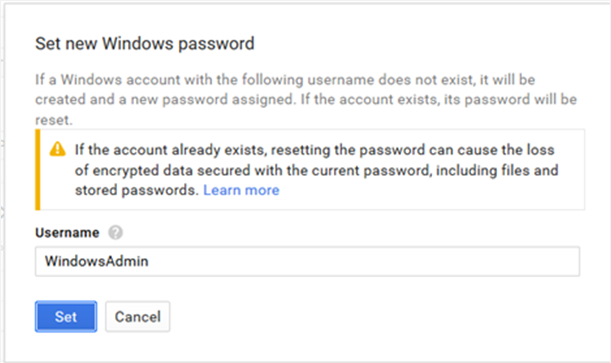Screen dimensions: 611x363
Task: Click the Set new Windows password heading
Action: click(145, 44)
